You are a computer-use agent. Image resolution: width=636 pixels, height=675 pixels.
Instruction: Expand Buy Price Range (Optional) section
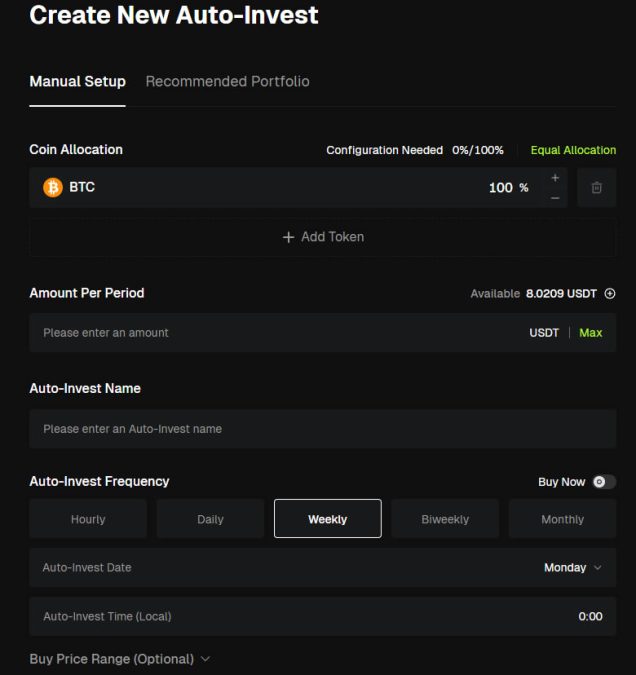coord(120,659)
